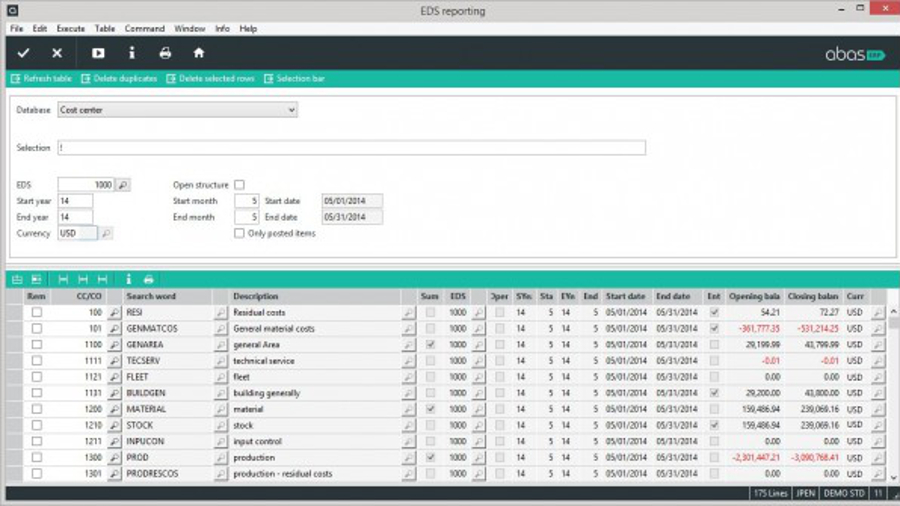
Task: Click into the Selection input field
Action: [351, 147]
